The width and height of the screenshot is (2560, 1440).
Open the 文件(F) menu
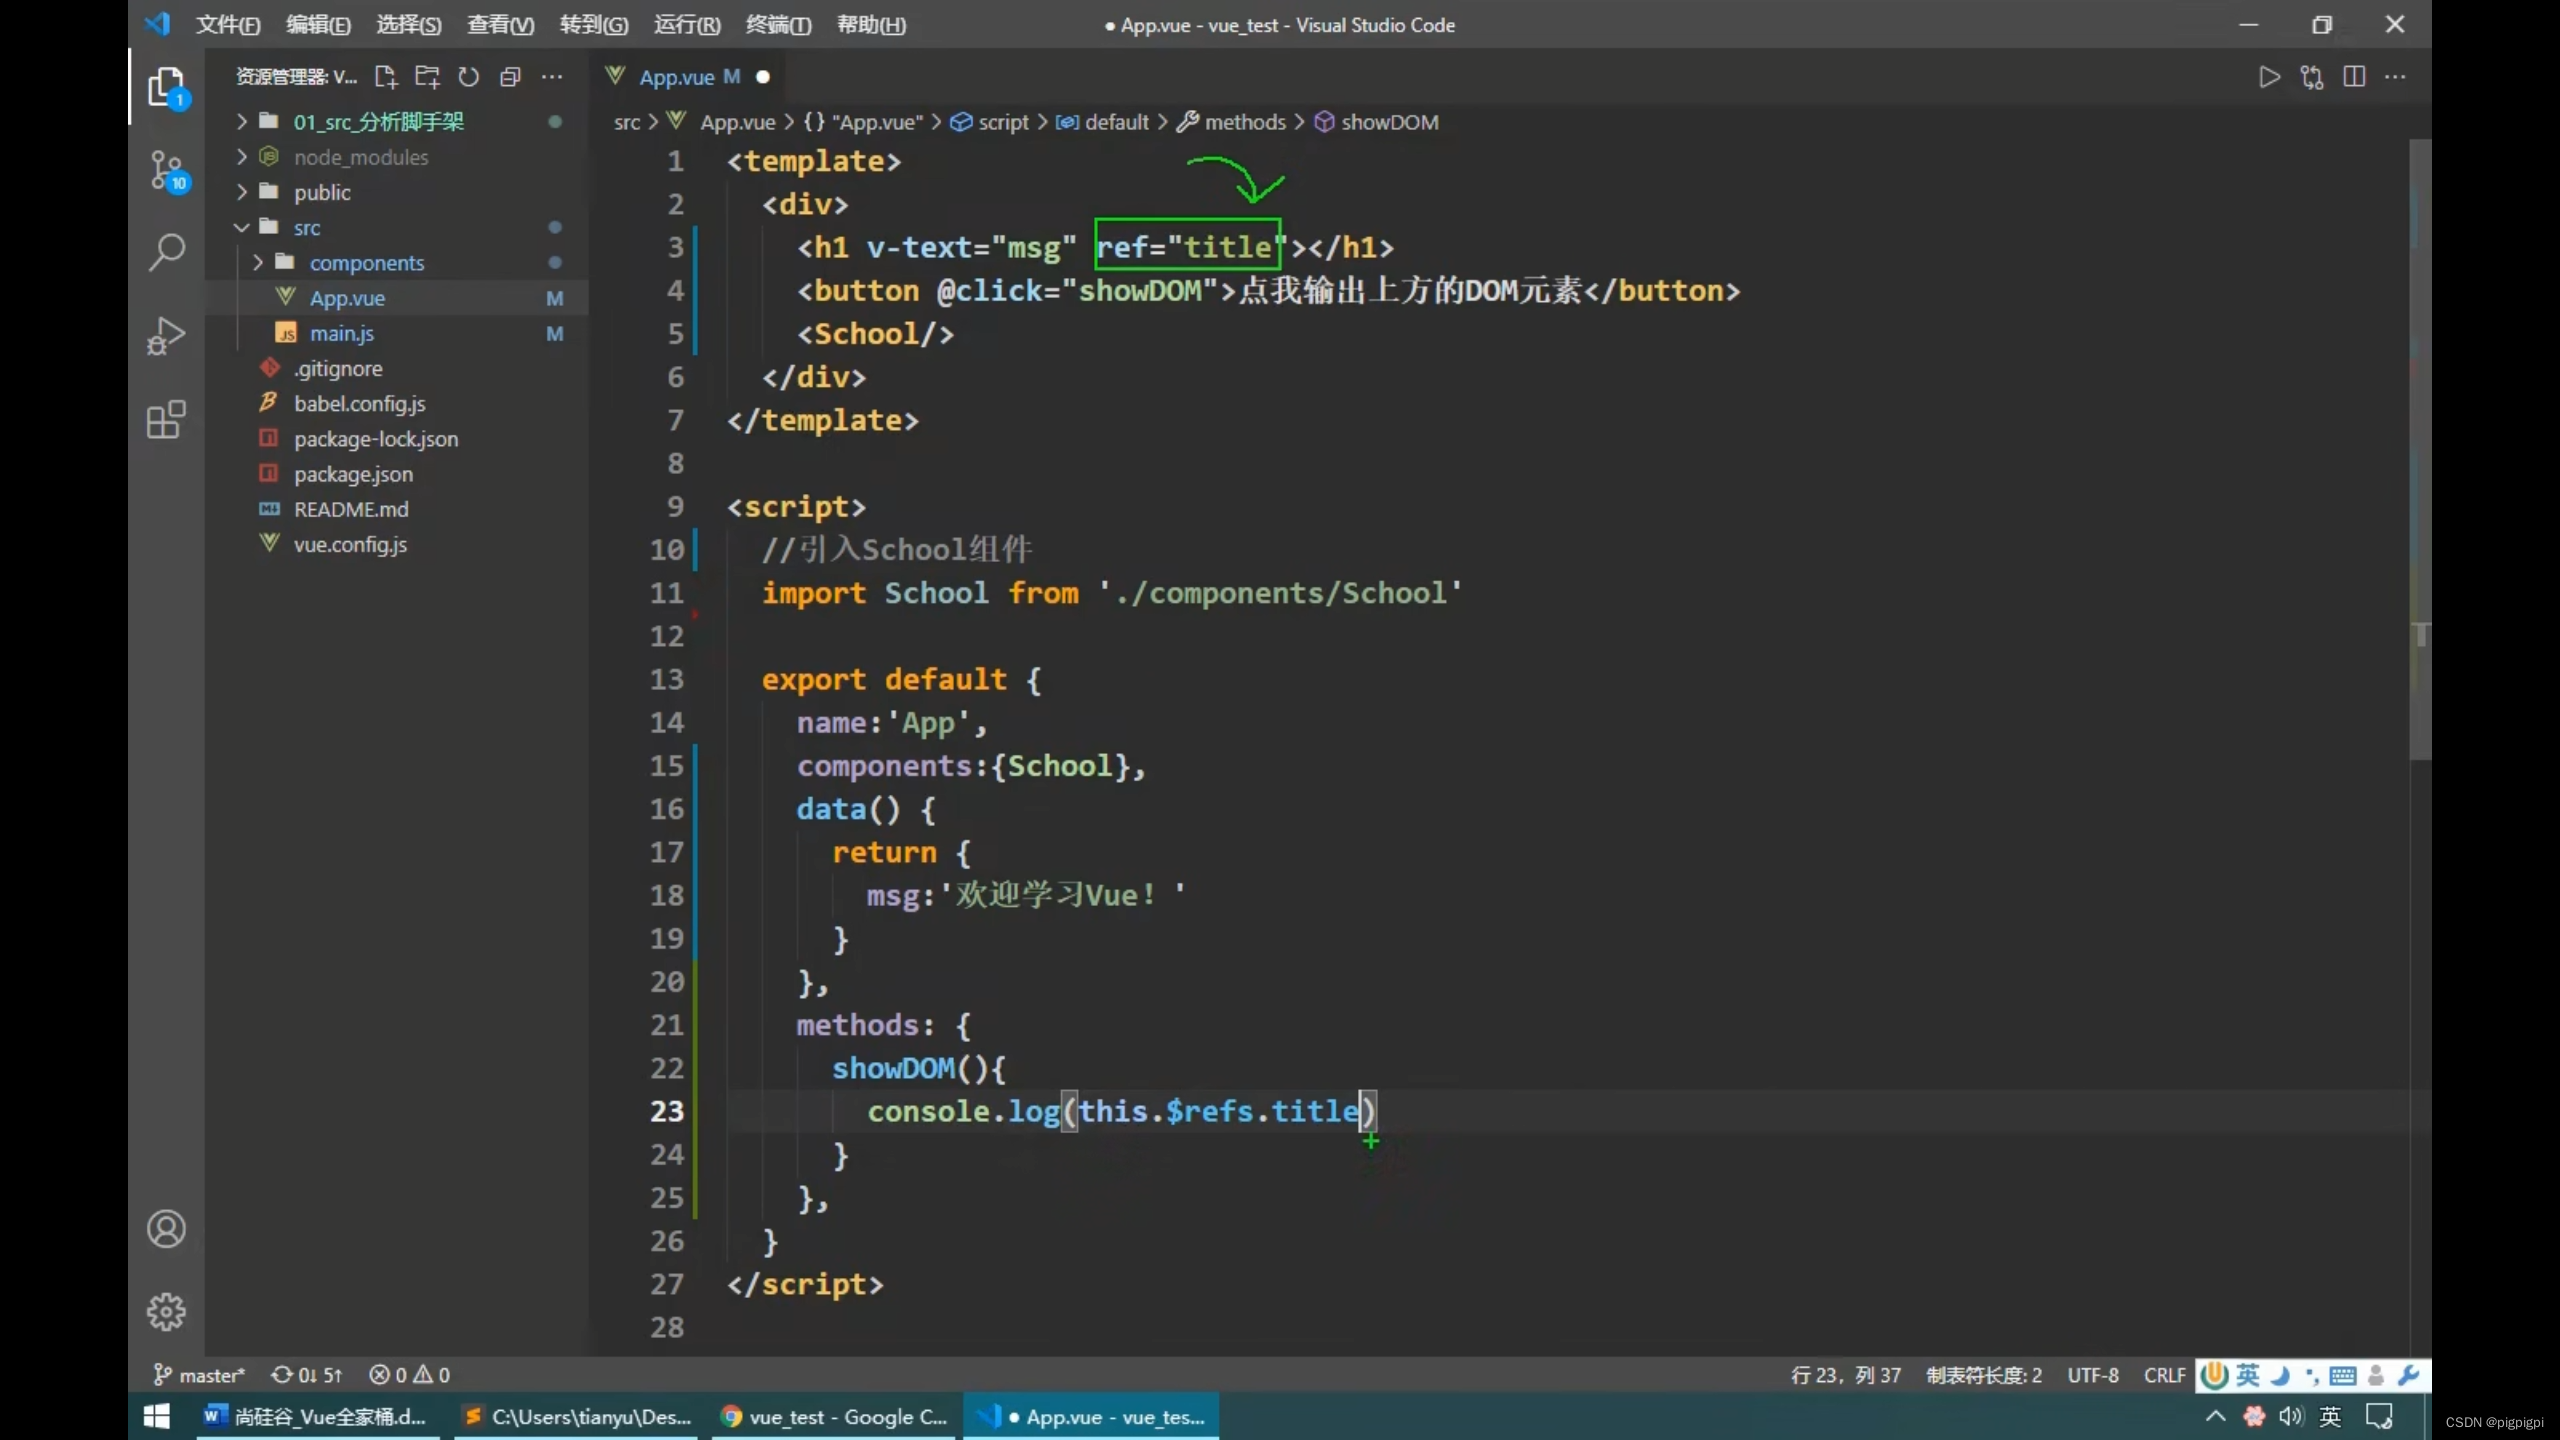(228, 25)
